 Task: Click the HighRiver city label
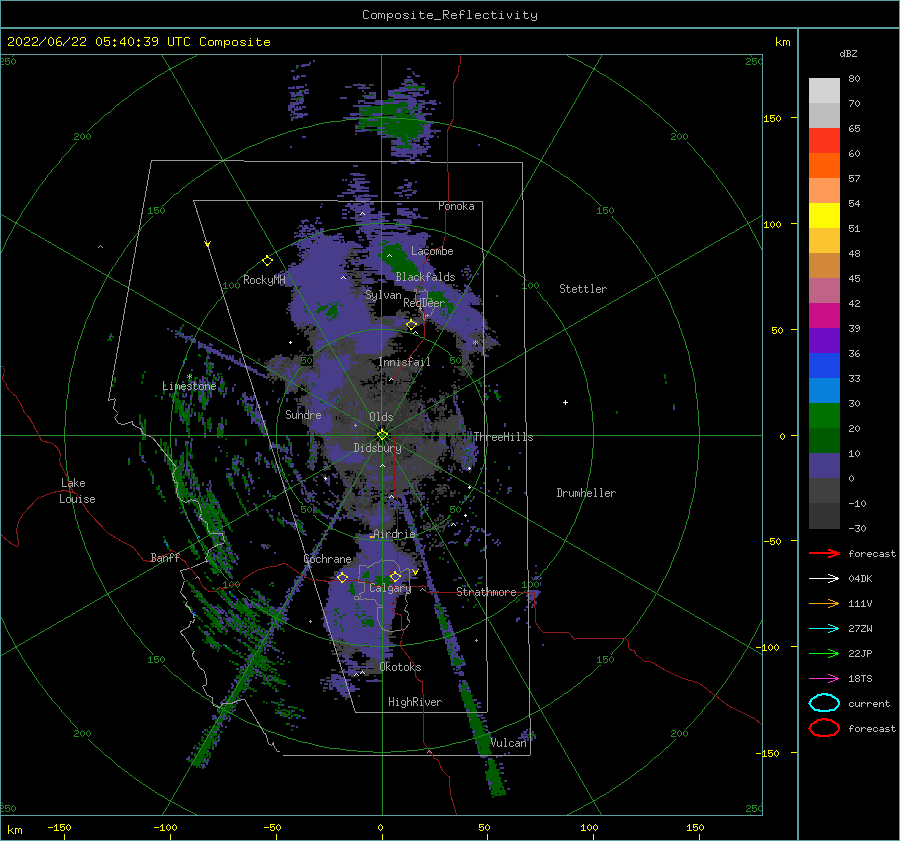click(415, 702)
